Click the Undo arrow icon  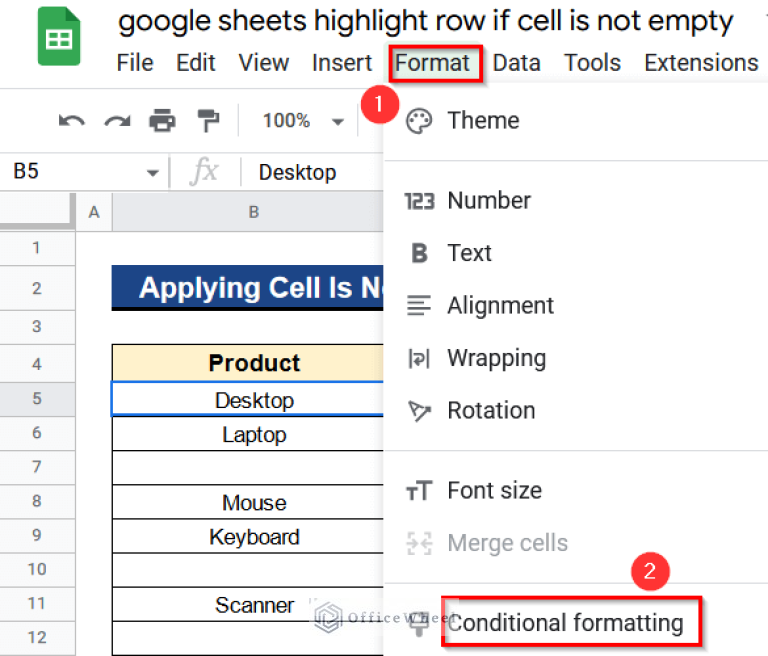[71, 121]
